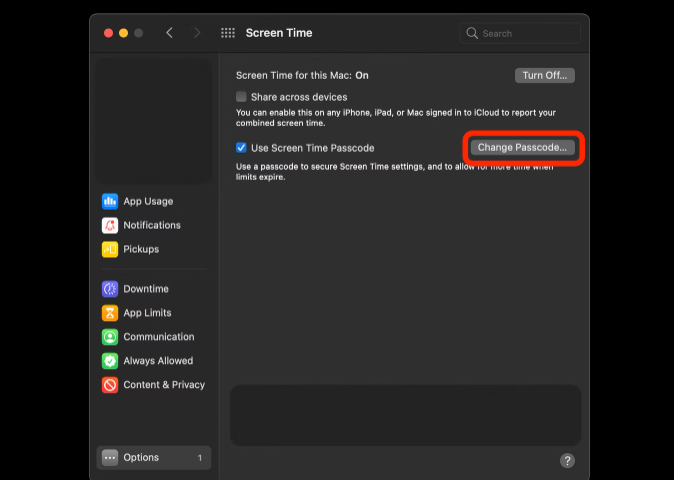Show all preferences grid icon
Viewport: 674px width, 480px height.
[228, 33]
